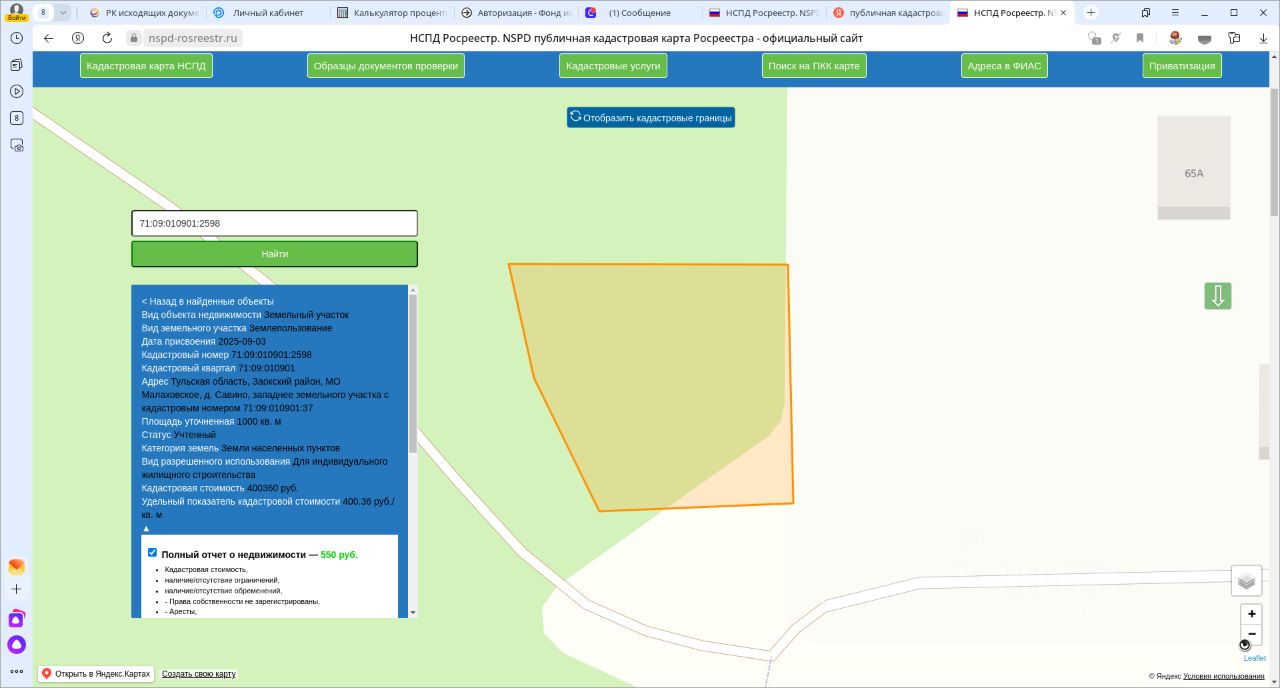
Task: Click Поиск на ПКК карте button
Action: [814, 66]
